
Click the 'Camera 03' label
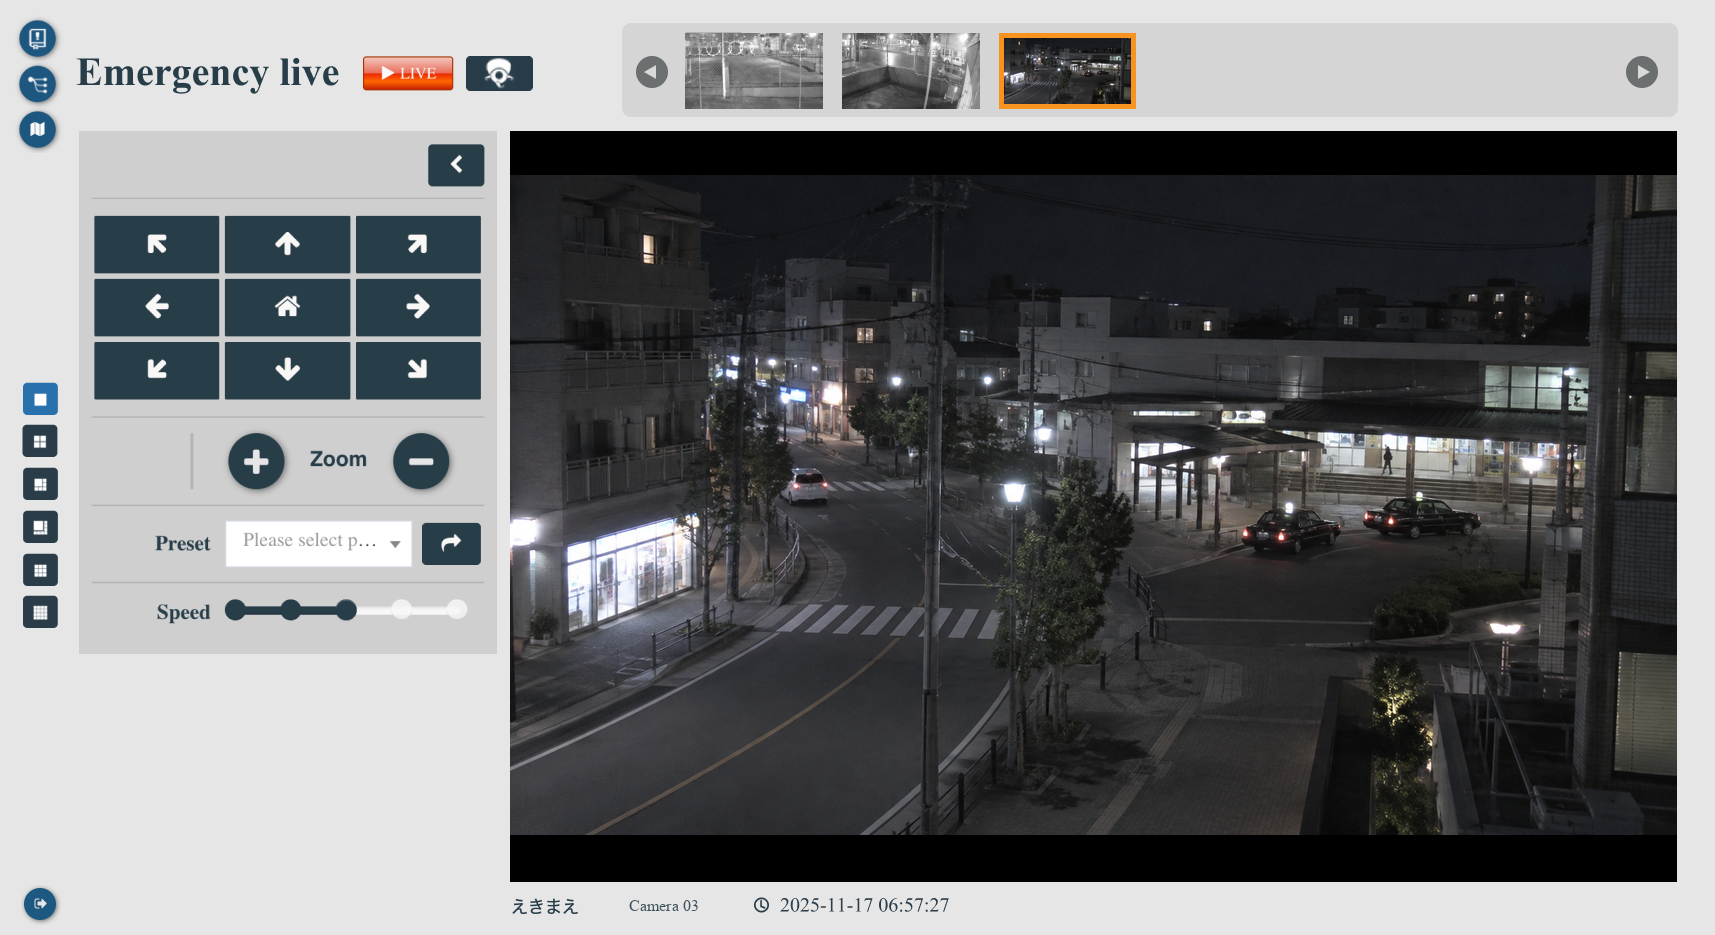coord(664,906)
